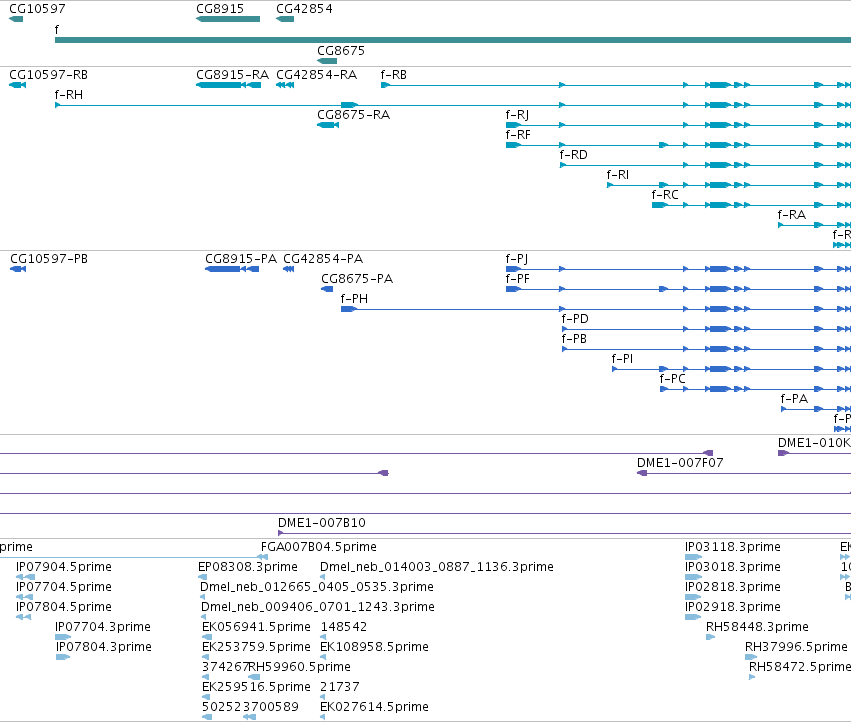Select transcript CG8675-RA
The height and width of the screenshot is (722, 851).
click(x=353, y=115)
